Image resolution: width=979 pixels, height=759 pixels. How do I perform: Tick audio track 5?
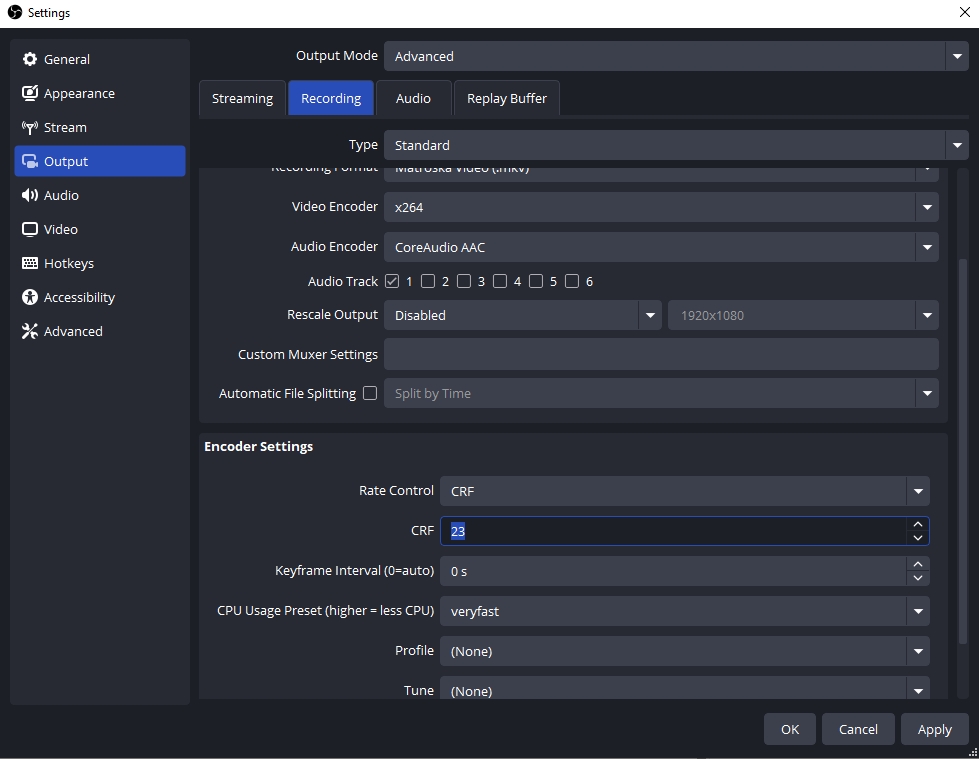(536, 282)
